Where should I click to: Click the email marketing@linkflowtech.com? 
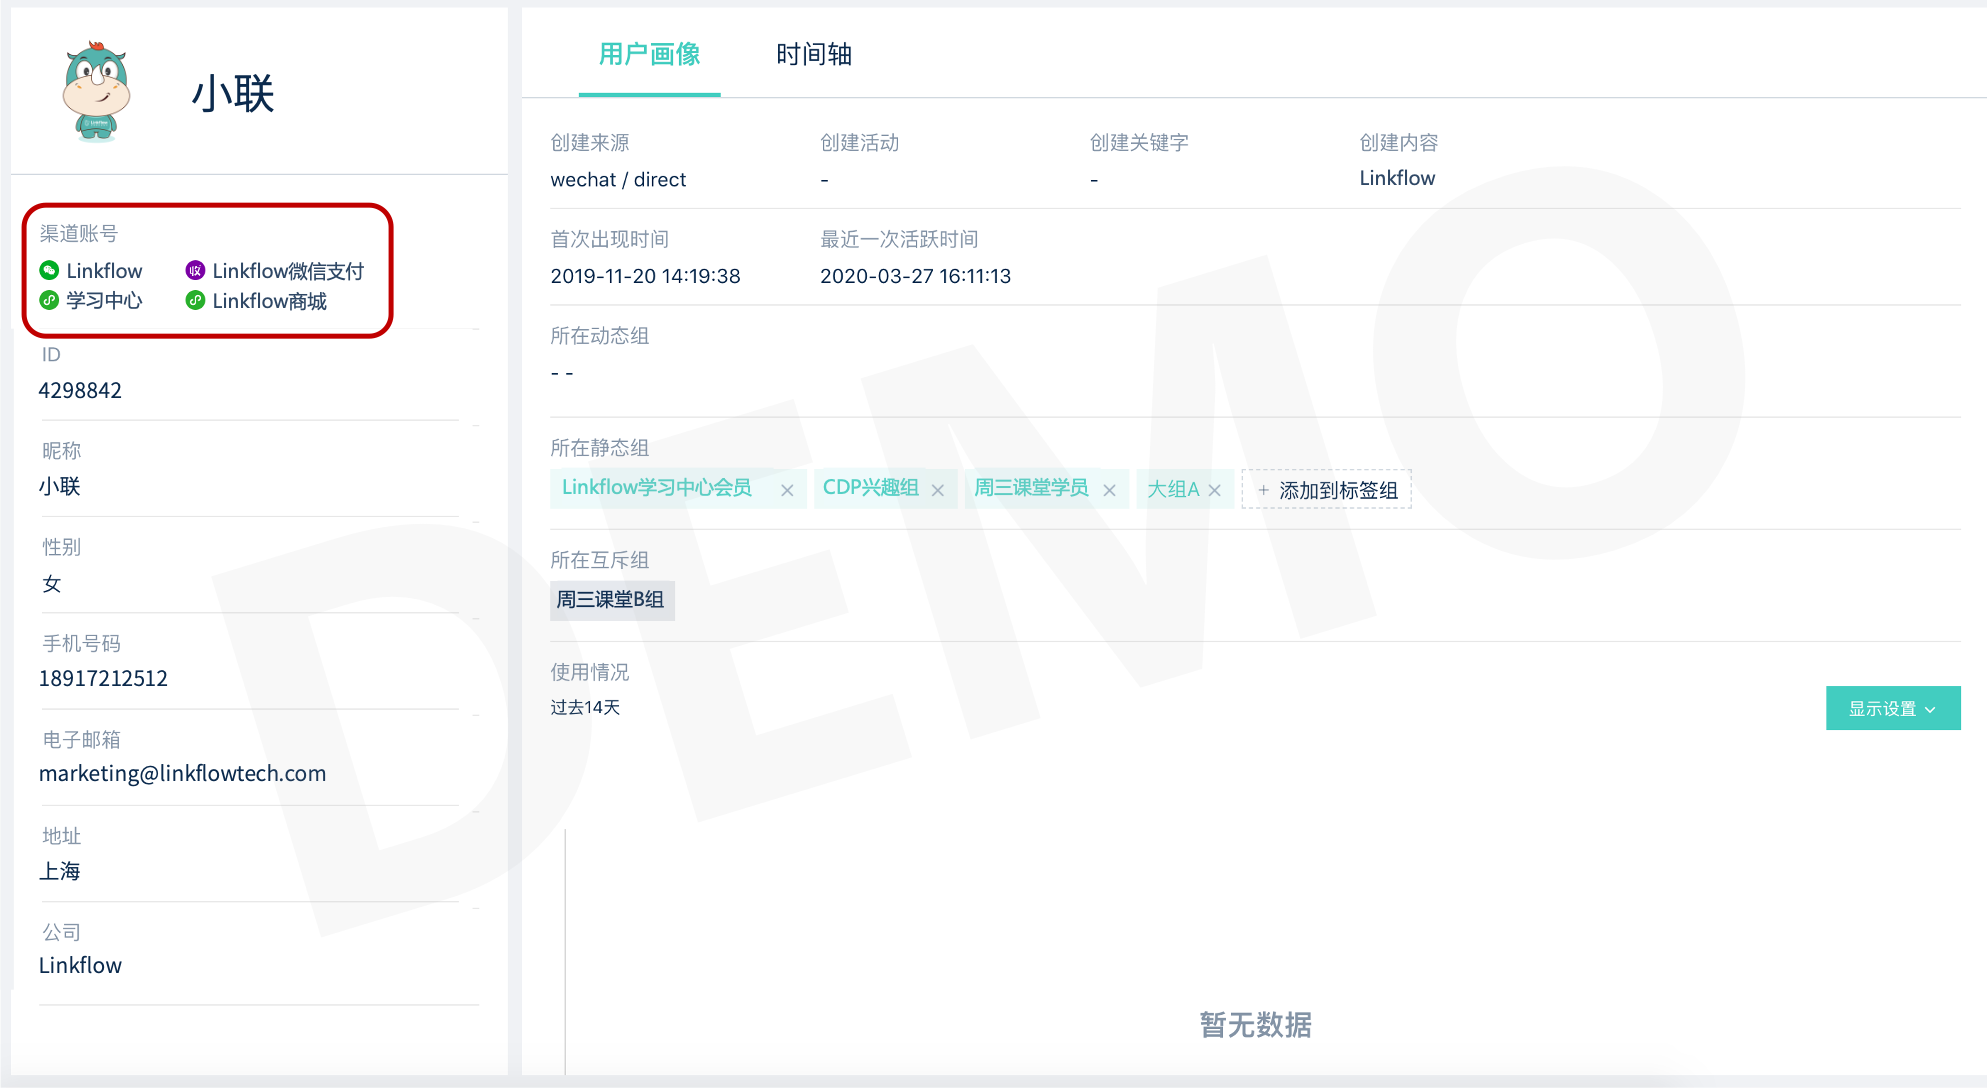coord(182,773)
